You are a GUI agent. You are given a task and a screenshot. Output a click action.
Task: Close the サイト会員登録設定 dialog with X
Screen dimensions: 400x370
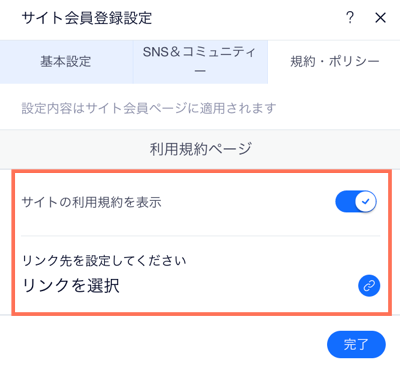[380, 18]
